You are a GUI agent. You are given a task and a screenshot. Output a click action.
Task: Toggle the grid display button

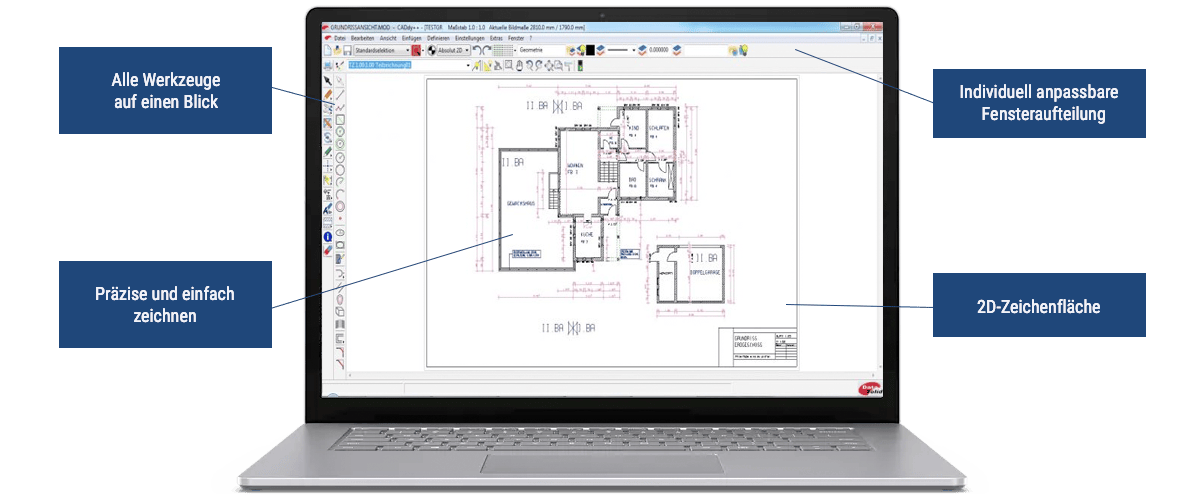504,50
